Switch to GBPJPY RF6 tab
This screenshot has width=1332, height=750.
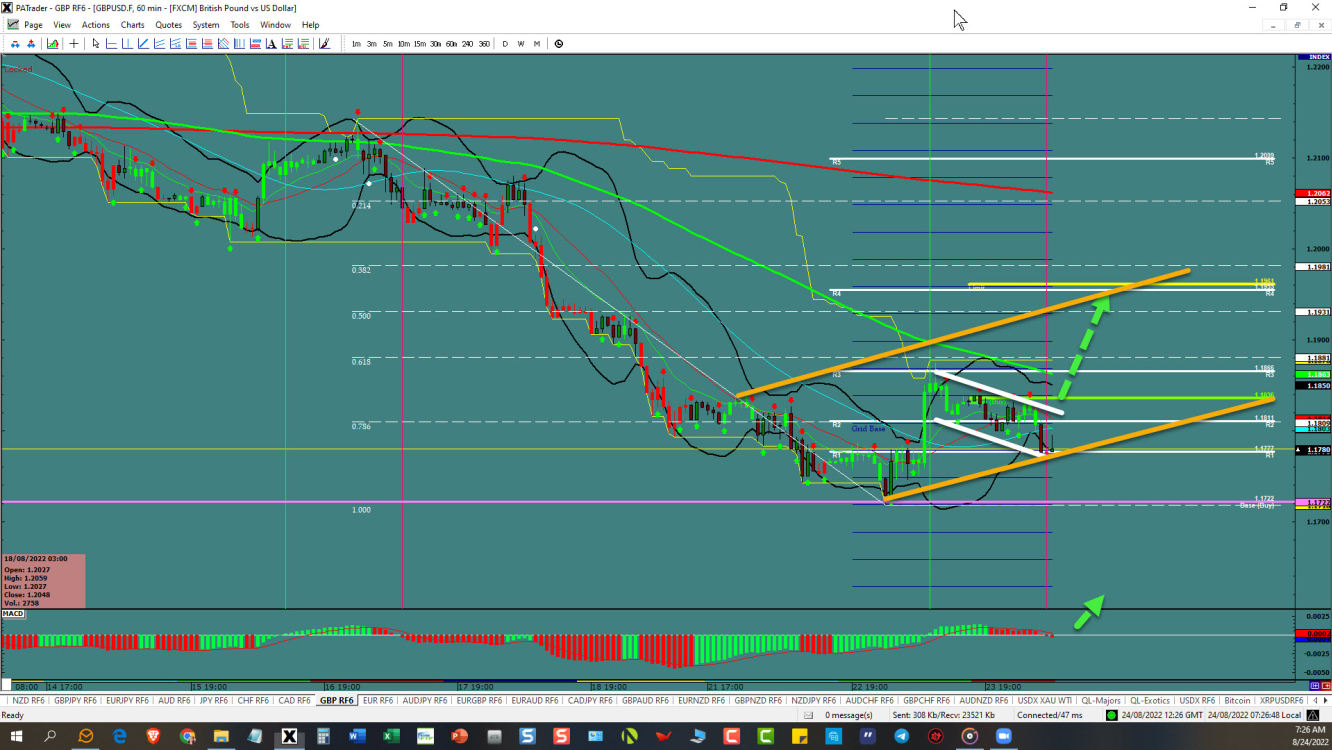75,700
